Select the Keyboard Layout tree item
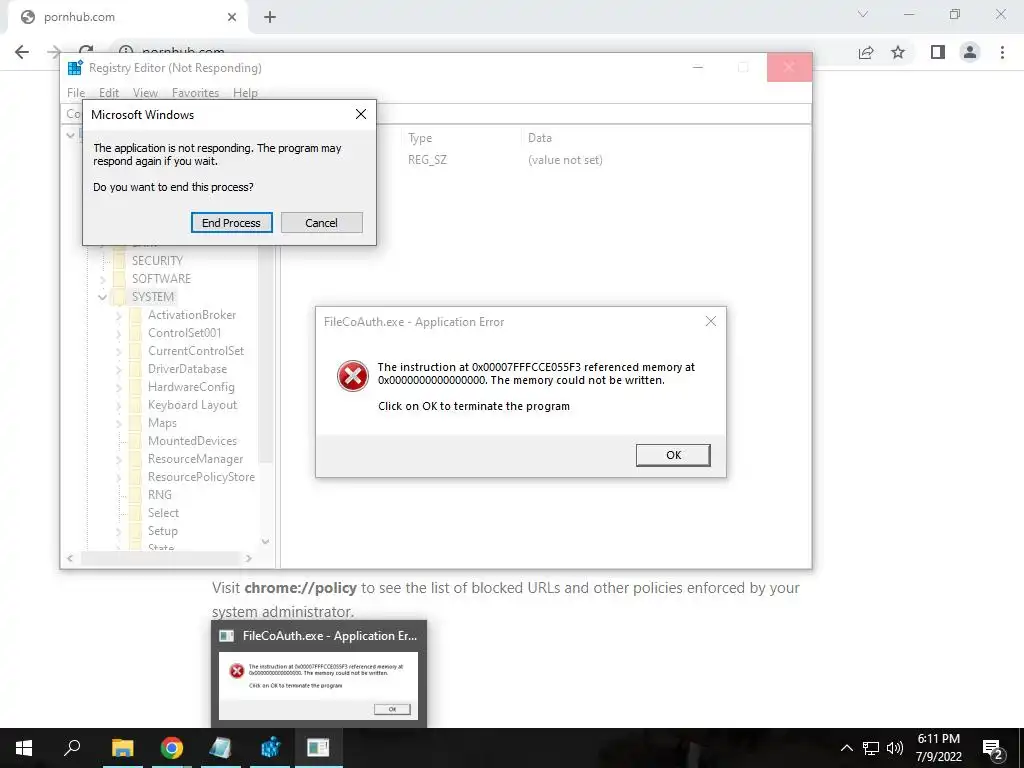 pyautogui.click(x=192, y=405)
